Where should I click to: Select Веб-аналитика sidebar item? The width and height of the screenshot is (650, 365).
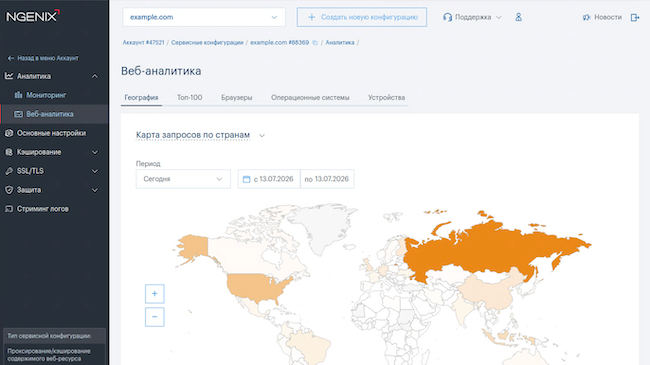(54, 114)
